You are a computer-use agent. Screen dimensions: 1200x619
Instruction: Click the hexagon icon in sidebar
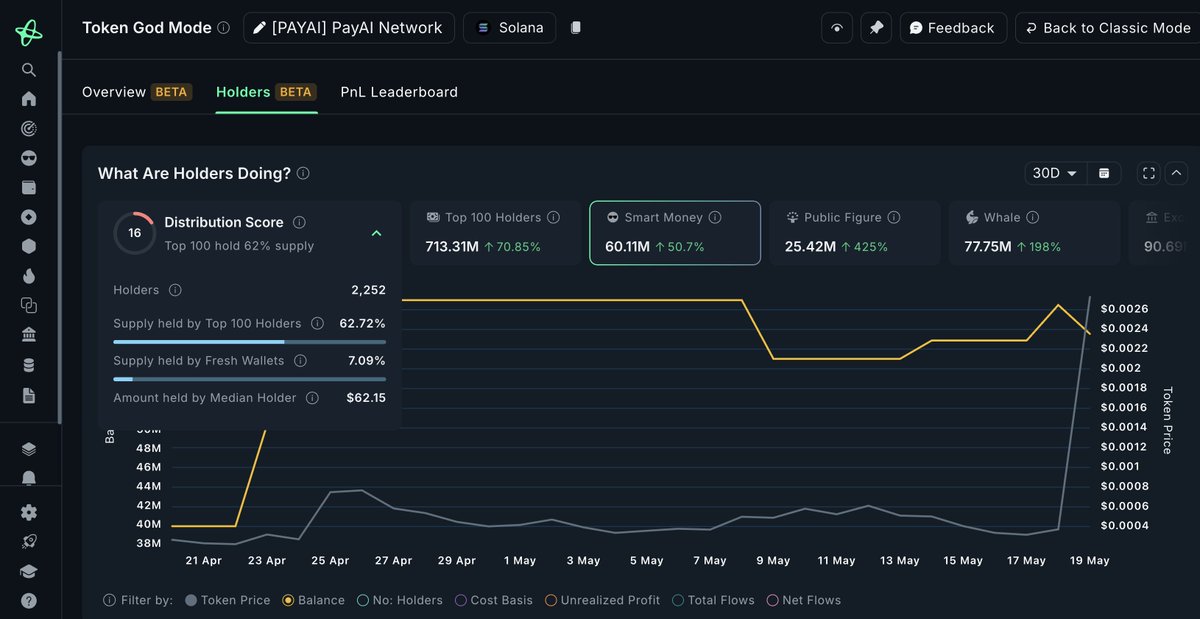click(x=29, y=246)
